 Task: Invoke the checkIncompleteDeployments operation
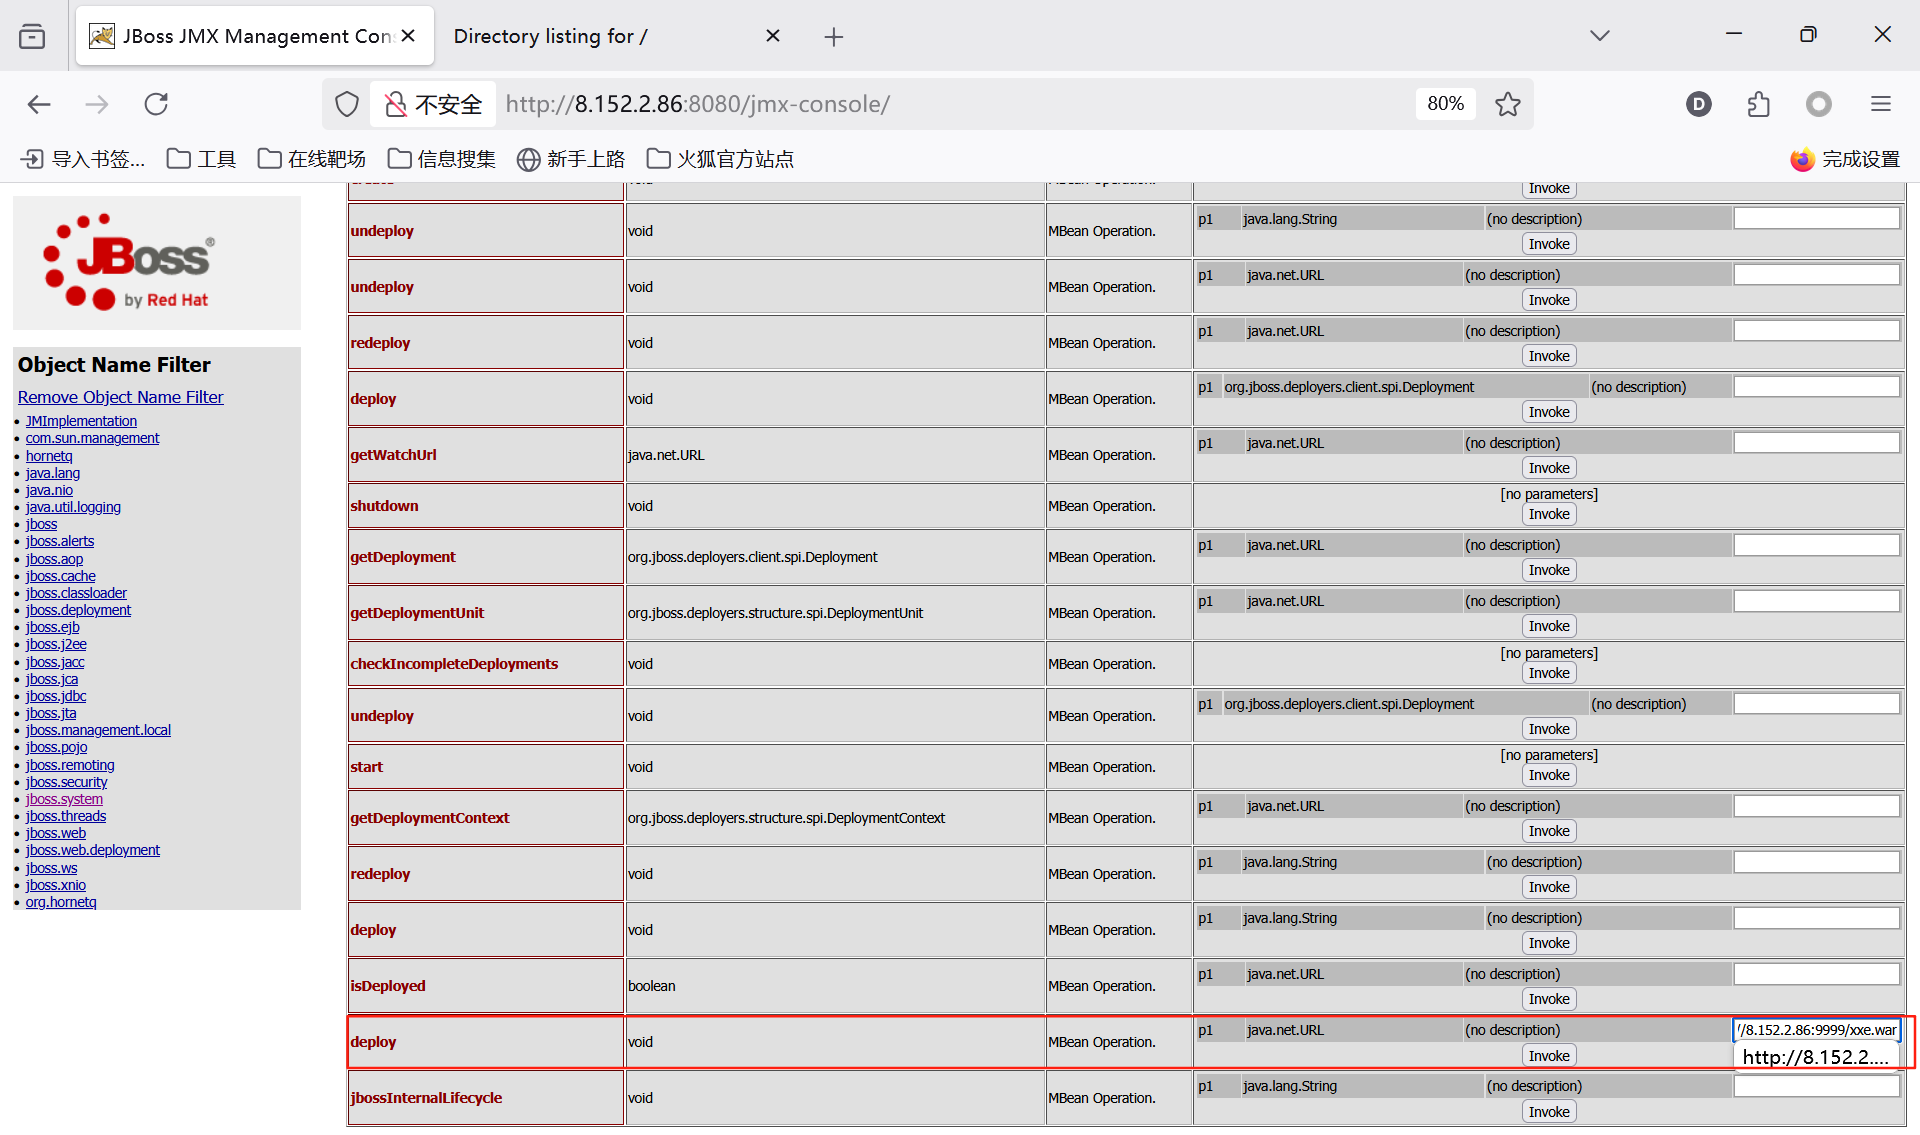1549,673
